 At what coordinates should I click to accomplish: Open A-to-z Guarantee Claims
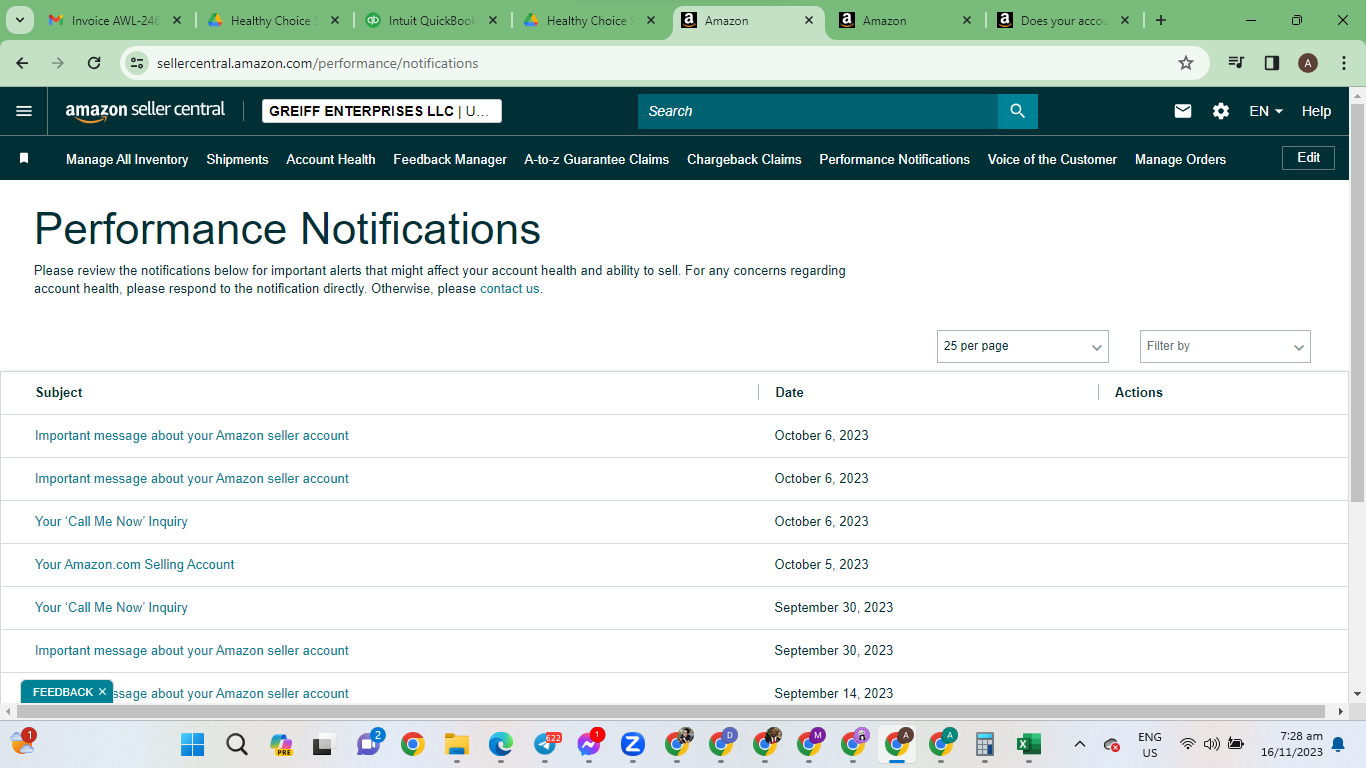click(x=597, y=159)
